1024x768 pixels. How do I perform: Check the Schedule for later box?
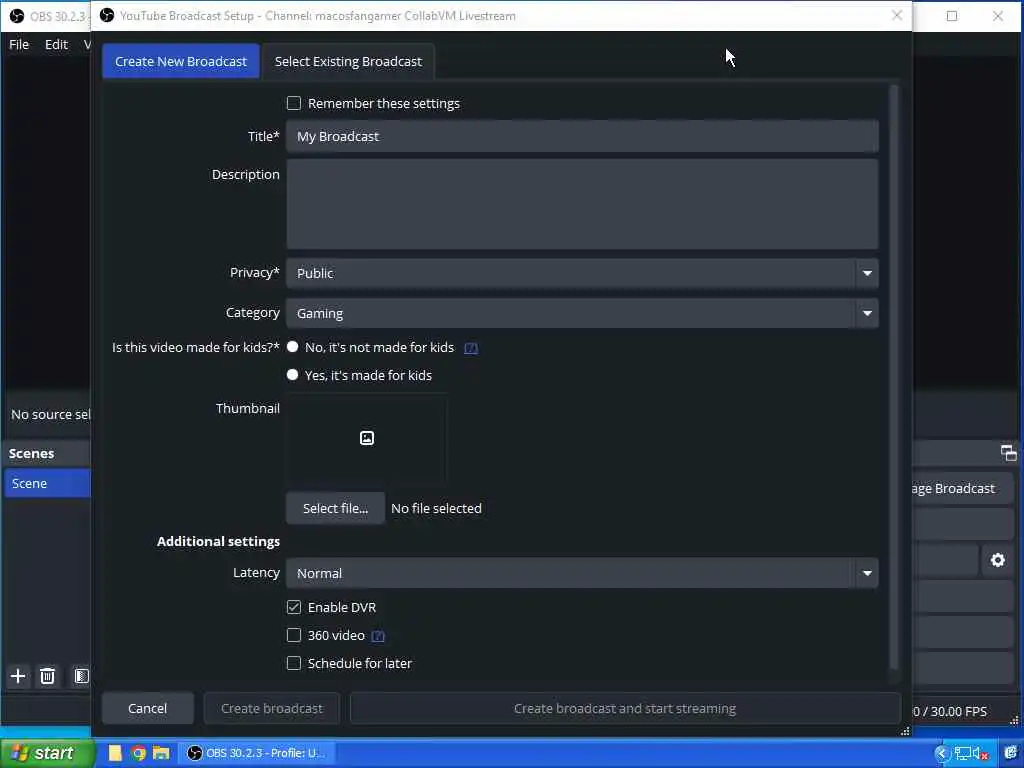pos(294,664)
